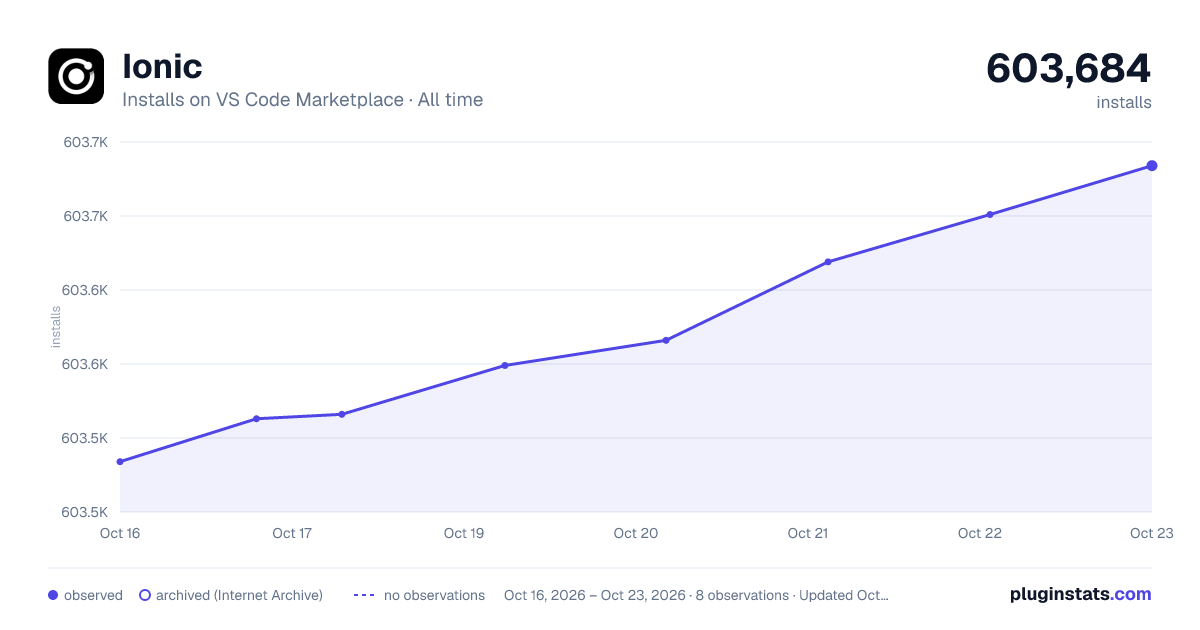1200x630 pixels.
Task: Click the "installs" label under 603,684
Action: pyautogui.click(x=1124, y=103)
